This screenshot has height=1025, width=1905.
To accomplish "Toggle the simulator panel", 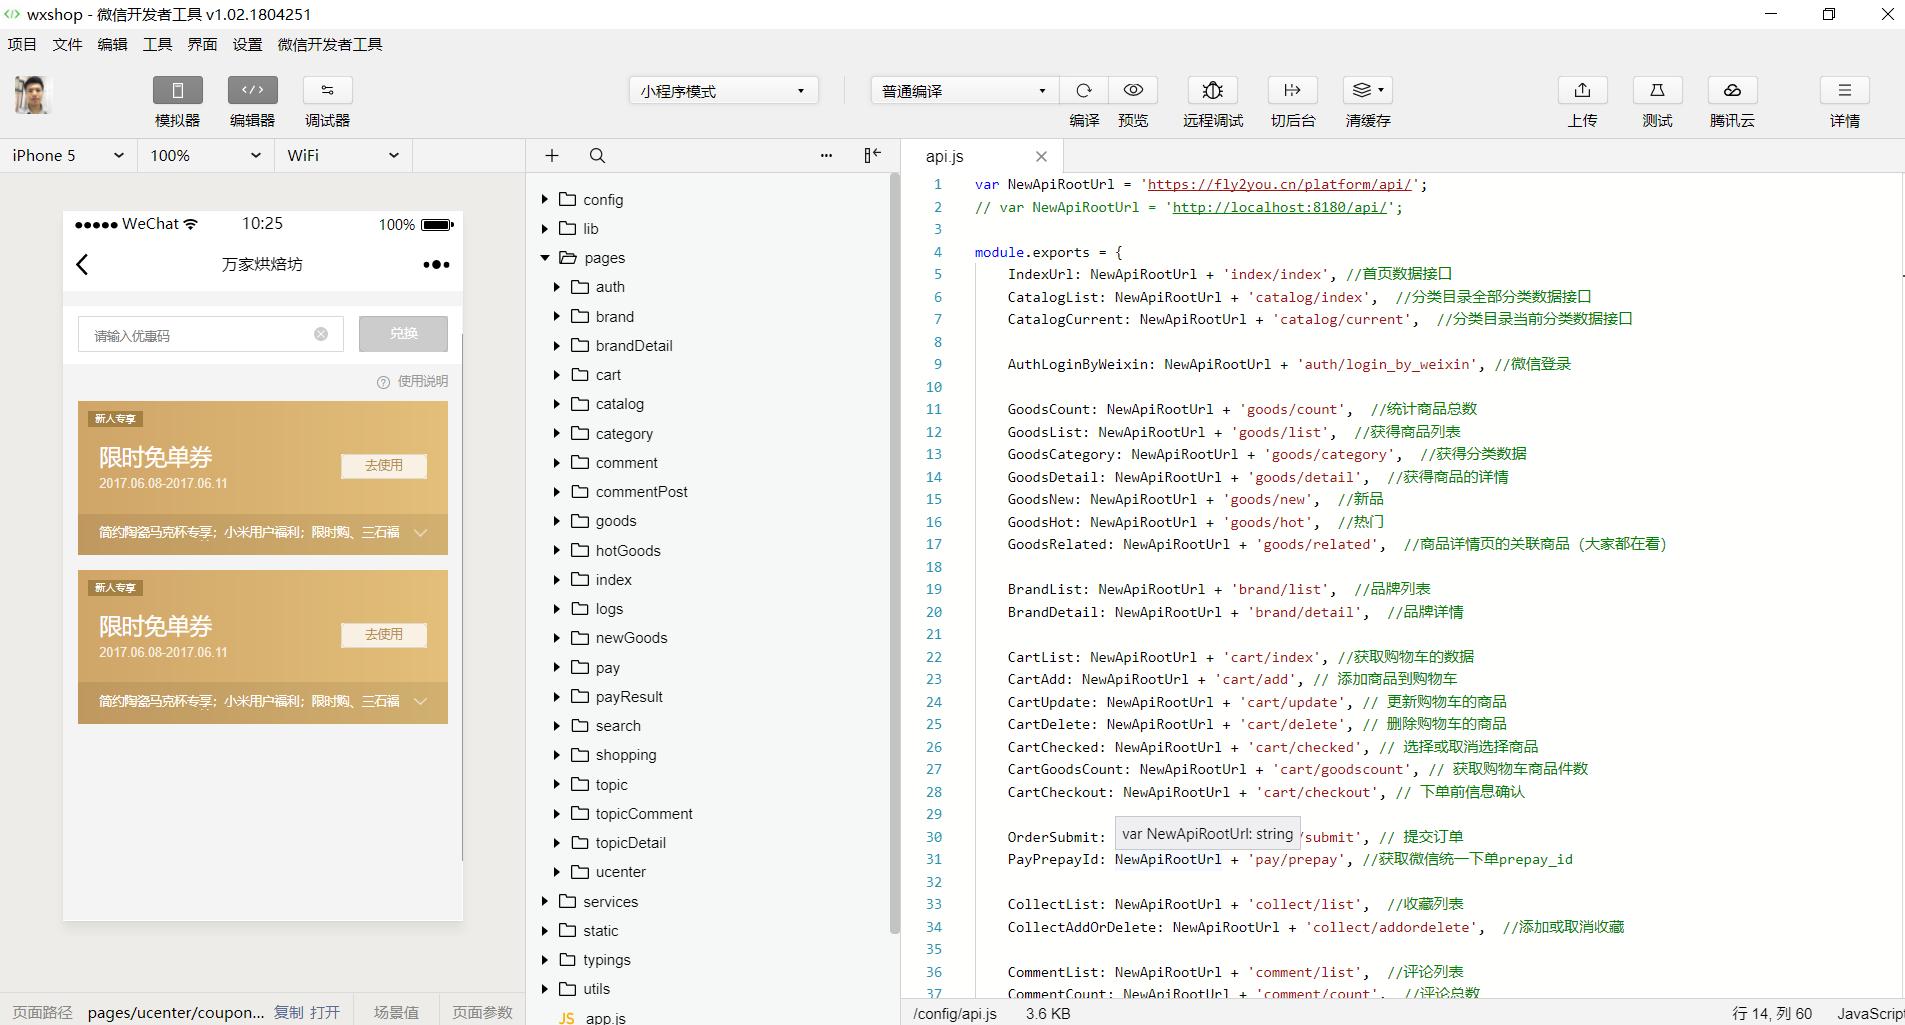I will [x=178, y=91].
